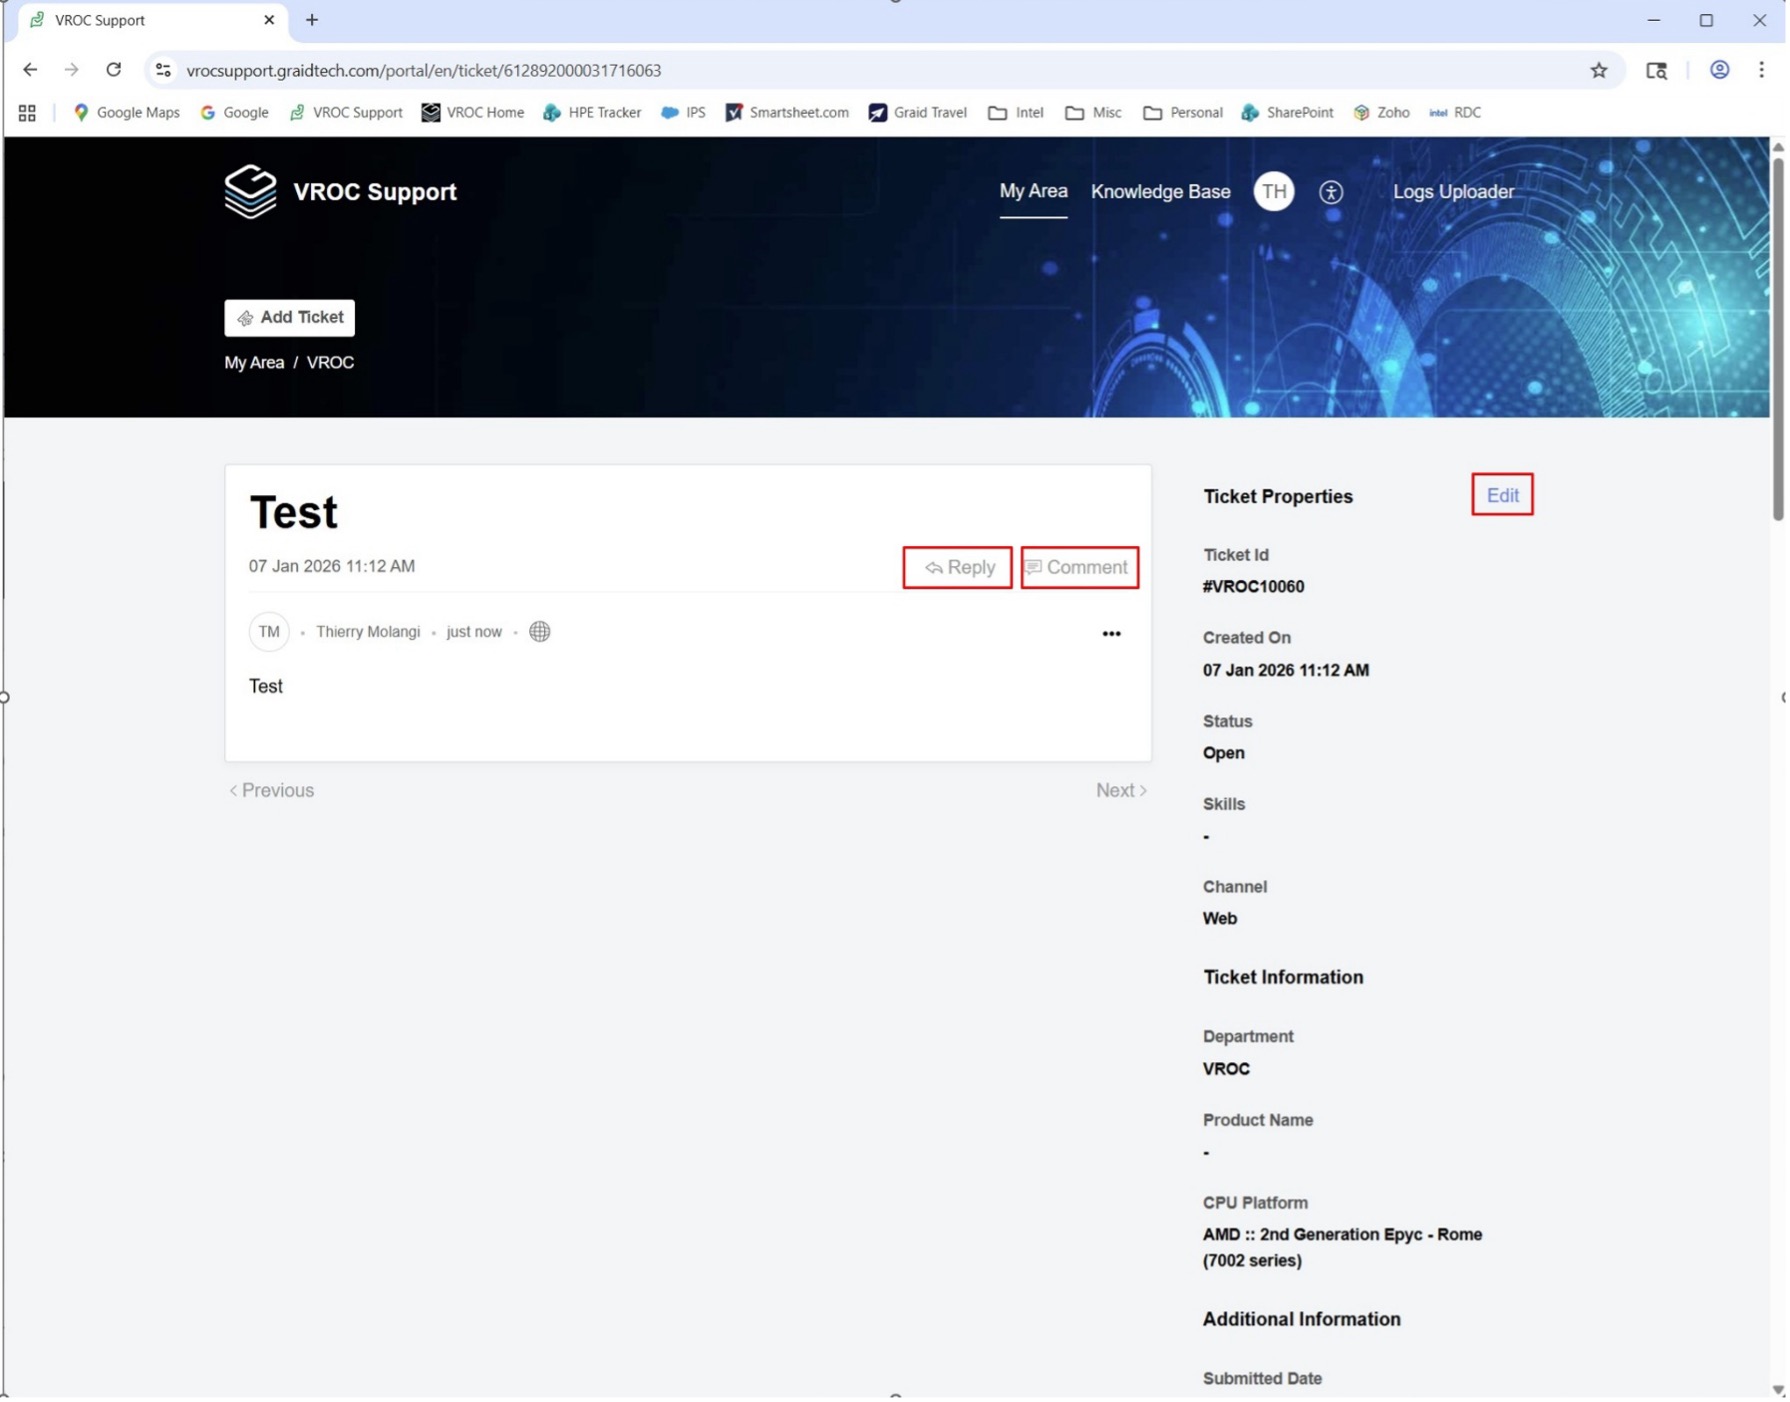
Task: Go to the My Area tab
Action: 1033,191
